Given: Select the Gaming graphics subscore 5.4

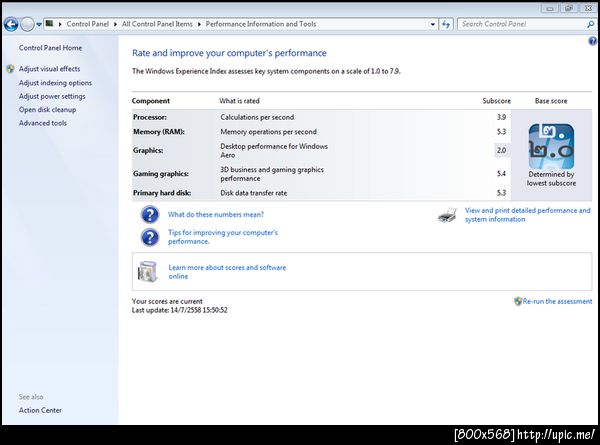Looking at the screenshot, I should 501,174.
